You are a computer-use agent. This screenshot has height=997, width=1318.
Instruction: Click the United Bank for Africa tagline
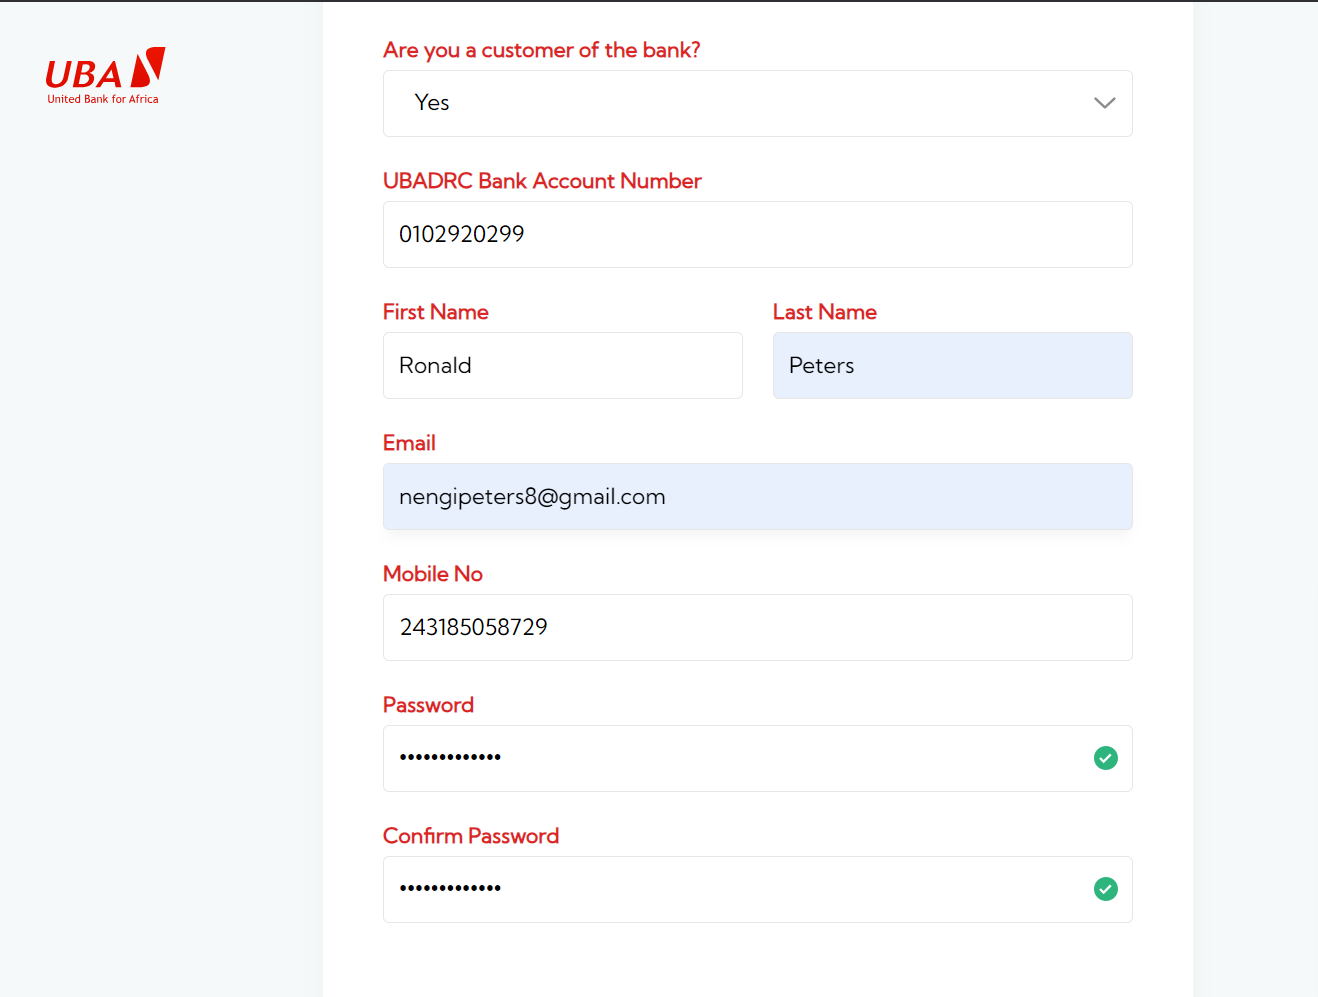coord(103,99)
